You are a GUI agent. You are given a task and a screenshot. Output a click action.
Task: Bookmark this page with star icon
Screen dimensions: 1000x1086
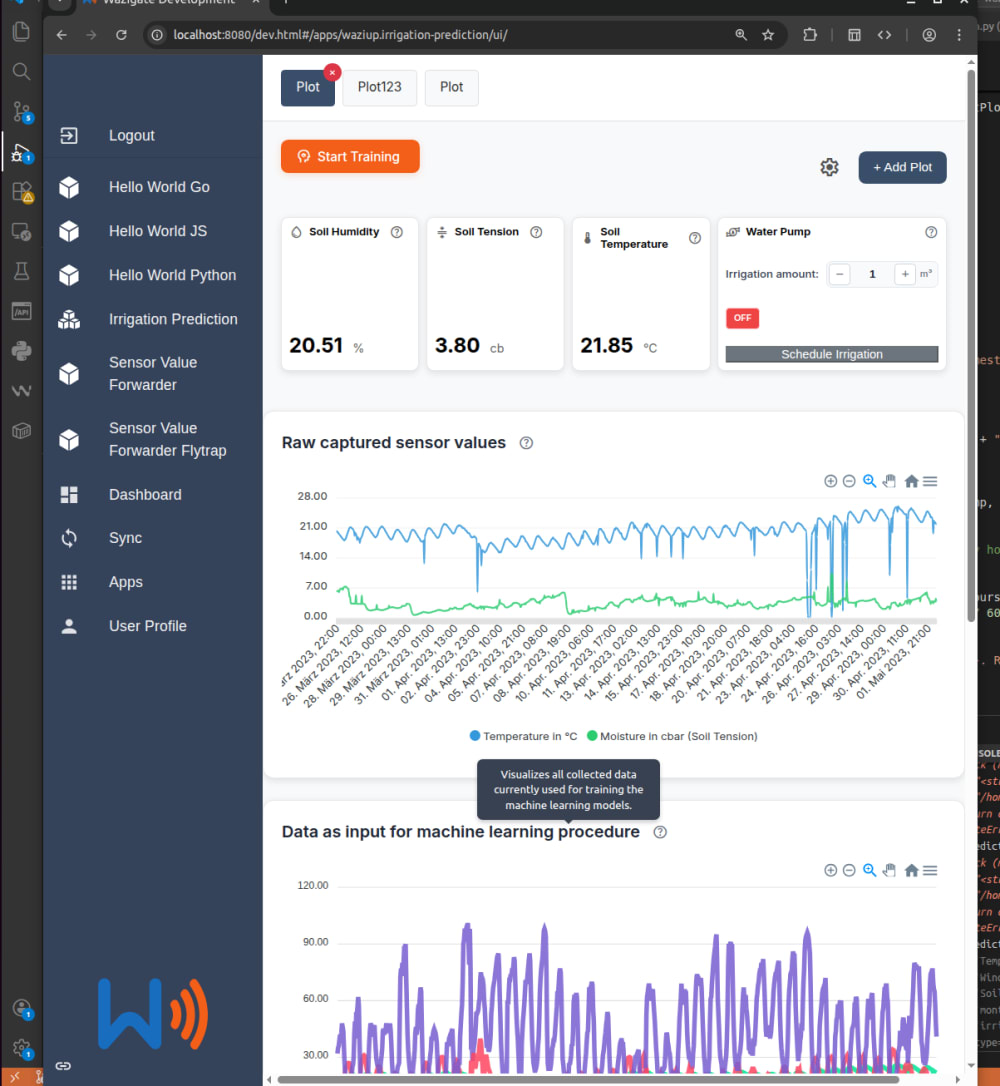click(768, 35)
